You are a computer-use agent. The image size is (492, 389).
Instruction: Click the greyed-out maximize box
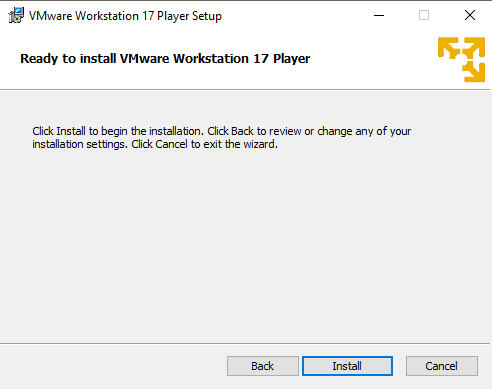(424, 15)
